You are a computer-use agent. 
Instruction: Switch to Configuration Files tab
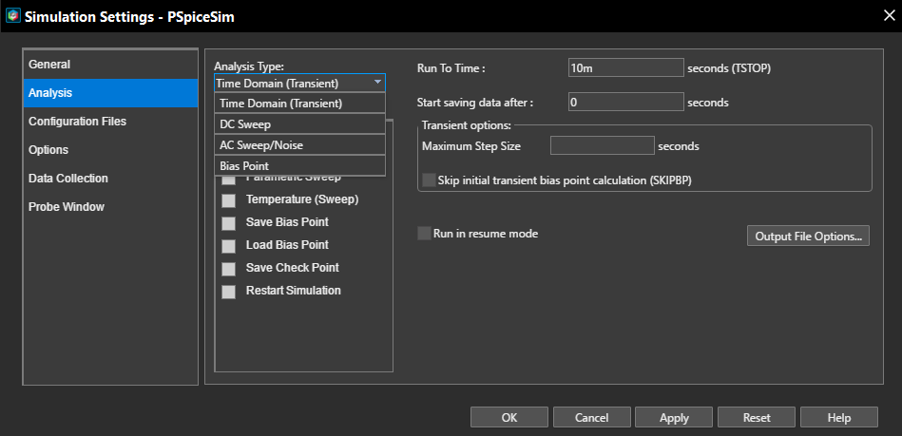(x=110, y=121)
